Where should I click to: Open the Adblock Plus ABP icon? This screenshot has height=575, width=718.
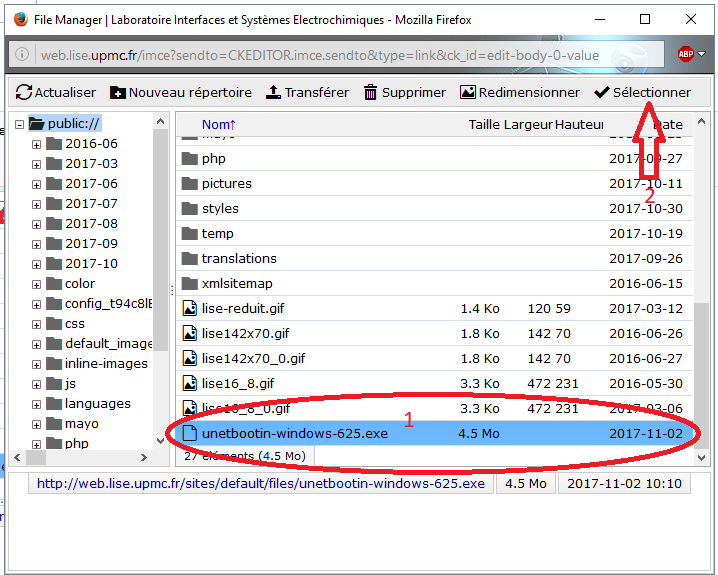click(x=685, y=54)
